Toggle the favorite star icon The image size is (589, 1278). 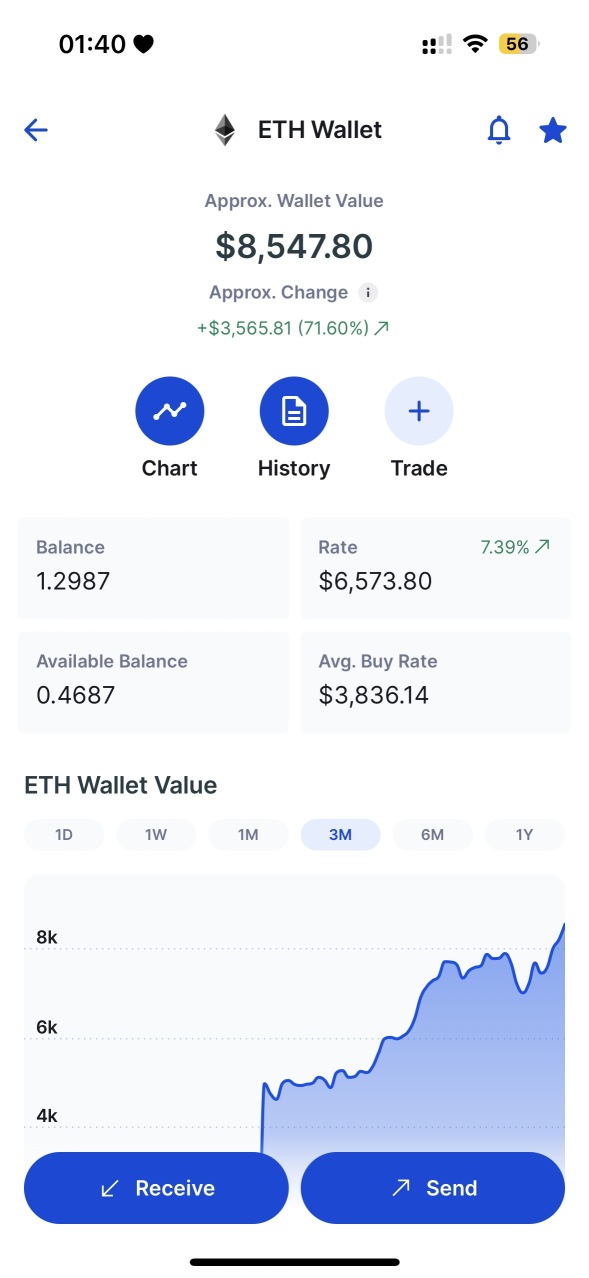(553, 130)
